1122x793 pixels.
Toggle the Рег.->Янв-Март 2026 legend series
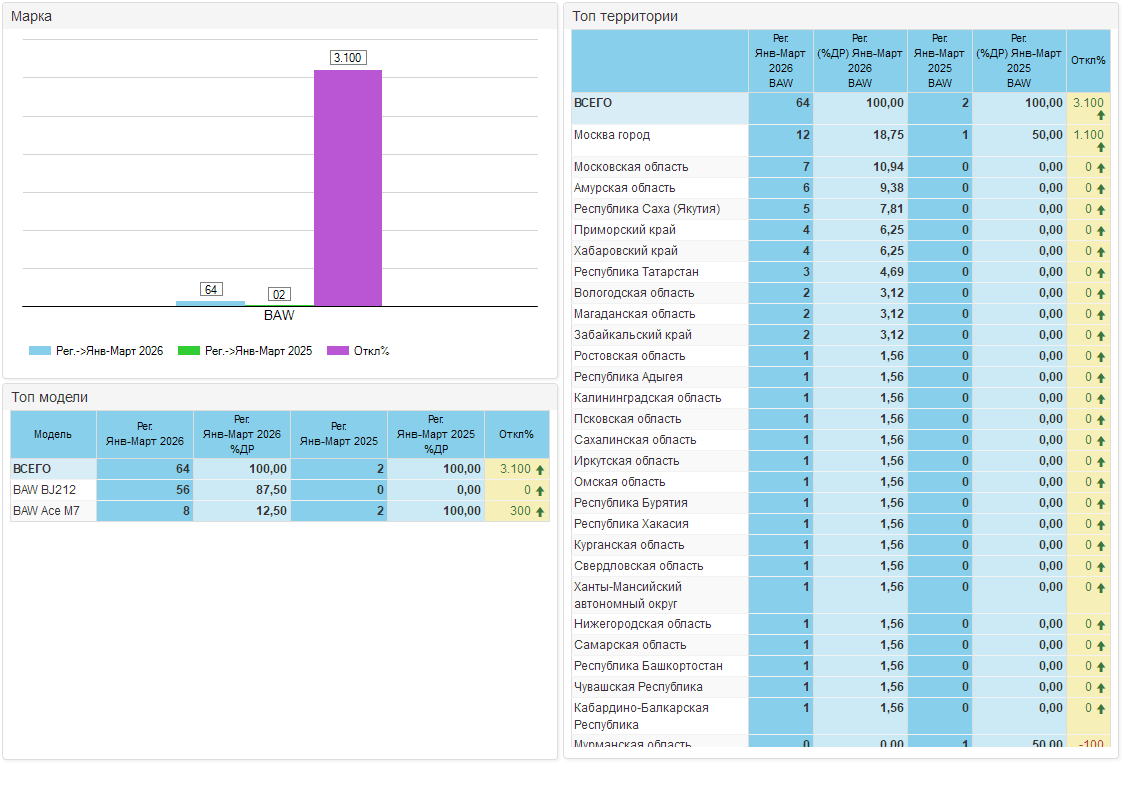pos(96,351)
